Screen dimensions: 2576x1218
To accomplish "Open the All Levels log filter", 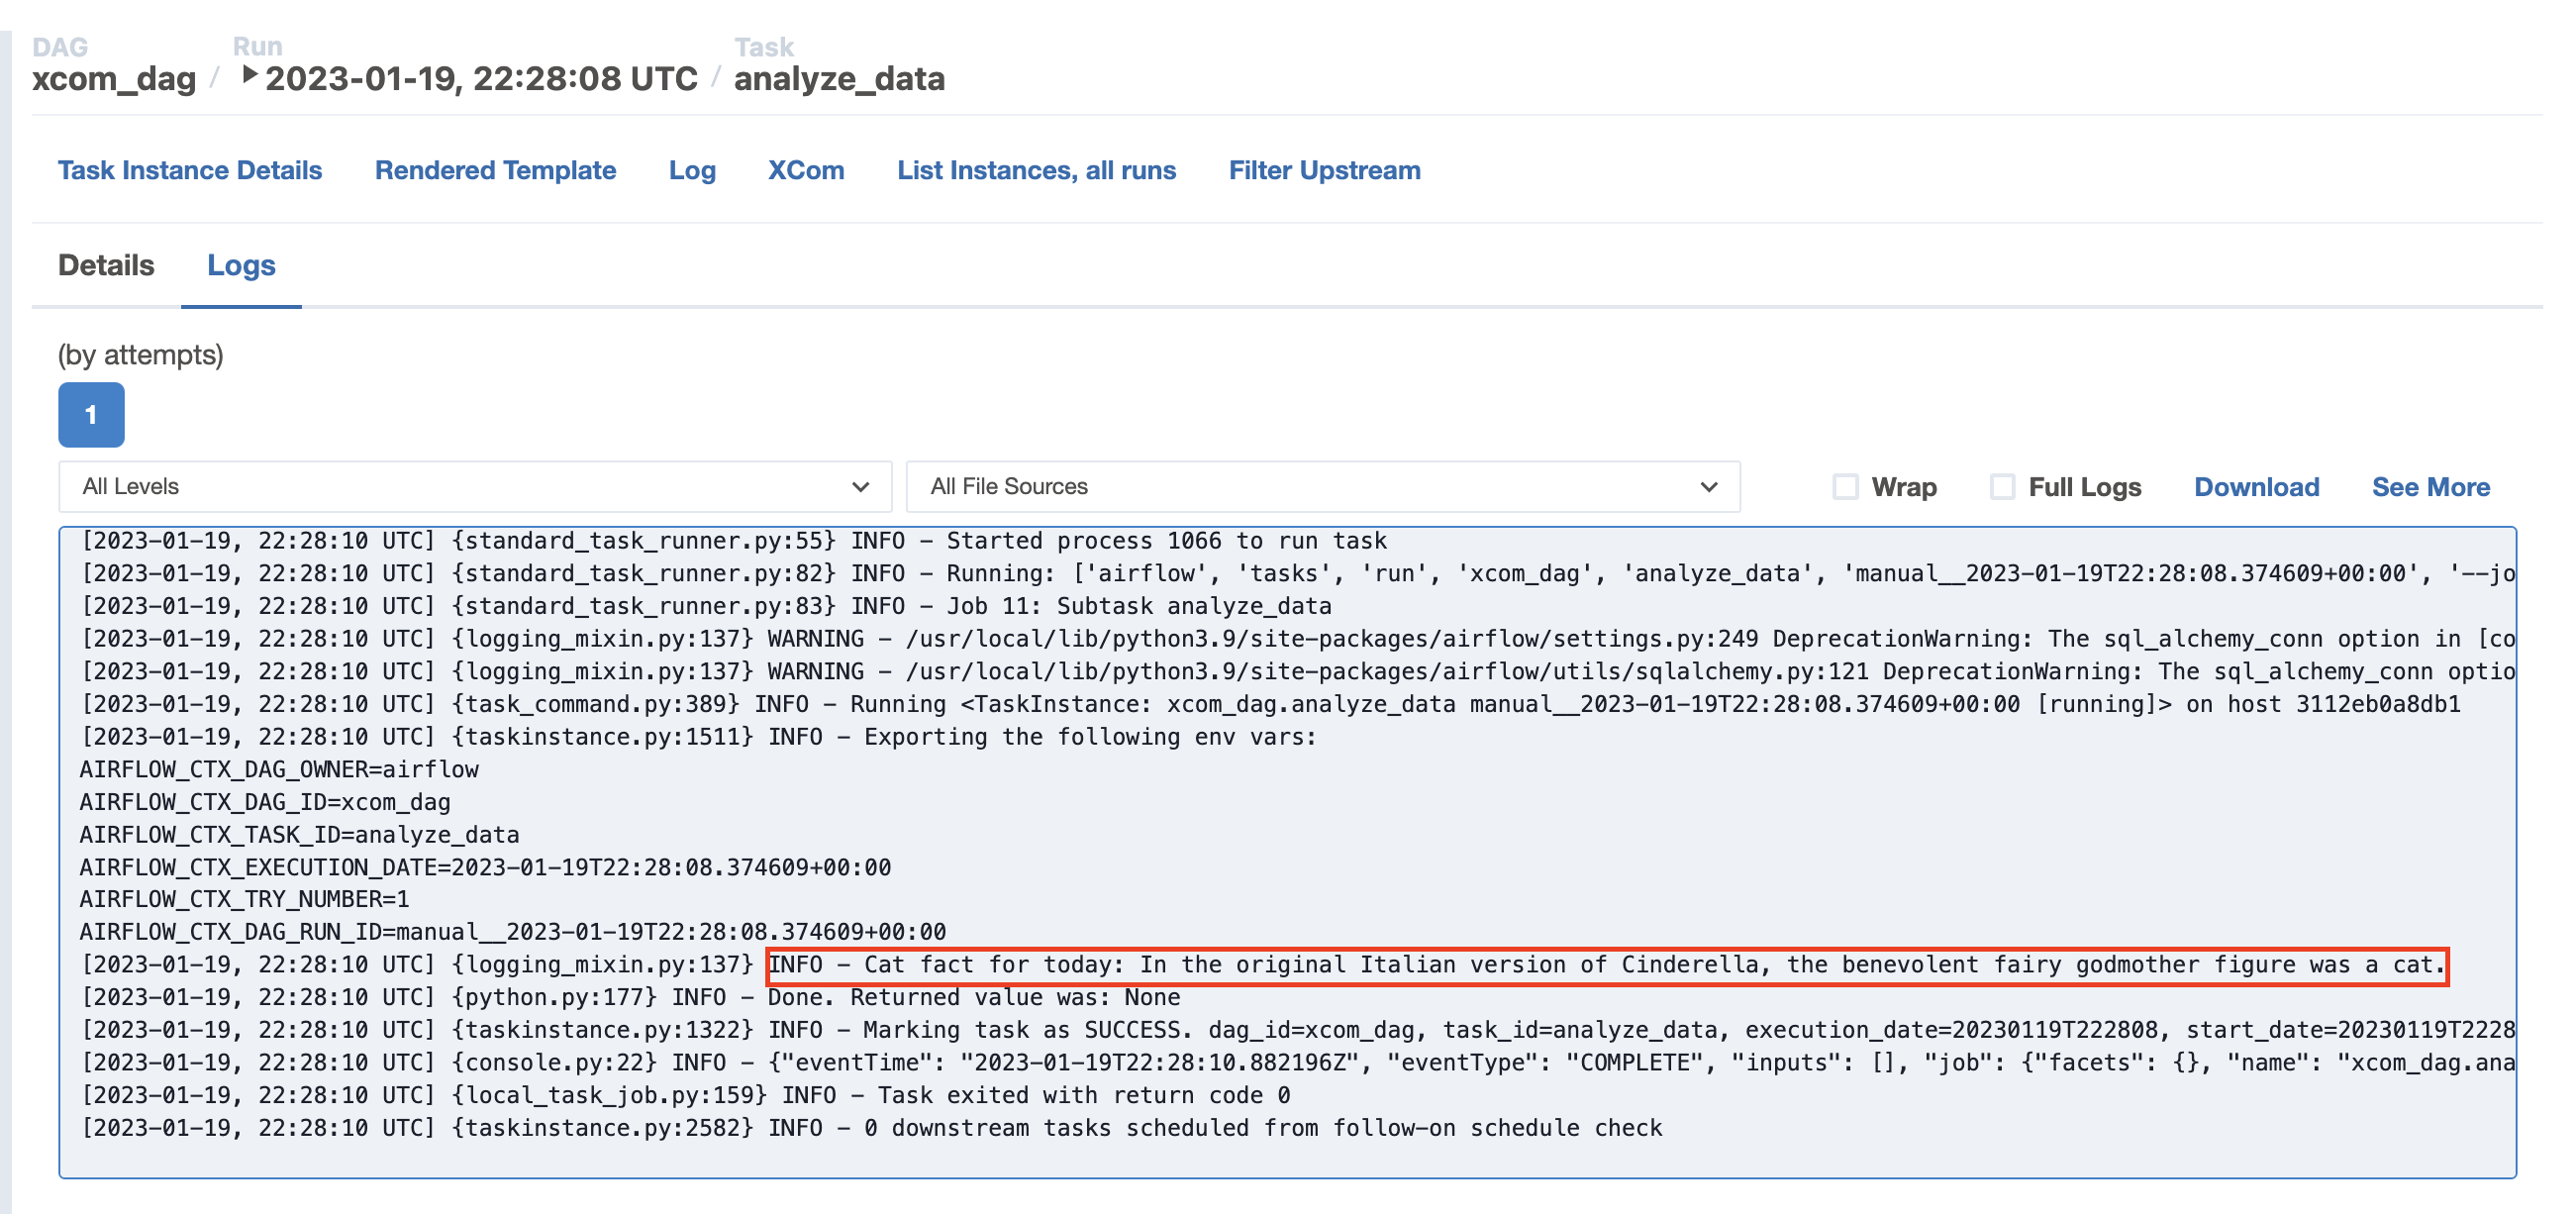I will pos(474,487).
